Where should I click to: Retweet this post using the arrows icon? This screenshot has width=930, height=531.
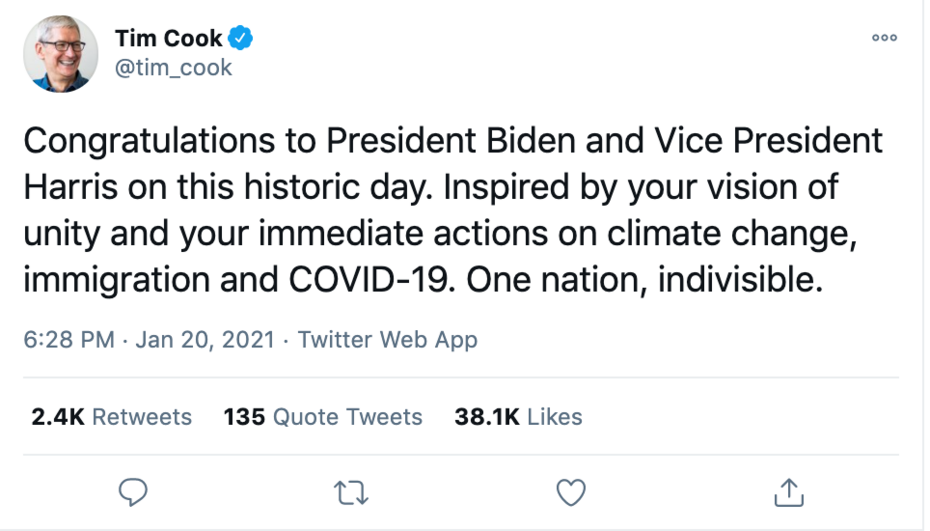(352, 492)
